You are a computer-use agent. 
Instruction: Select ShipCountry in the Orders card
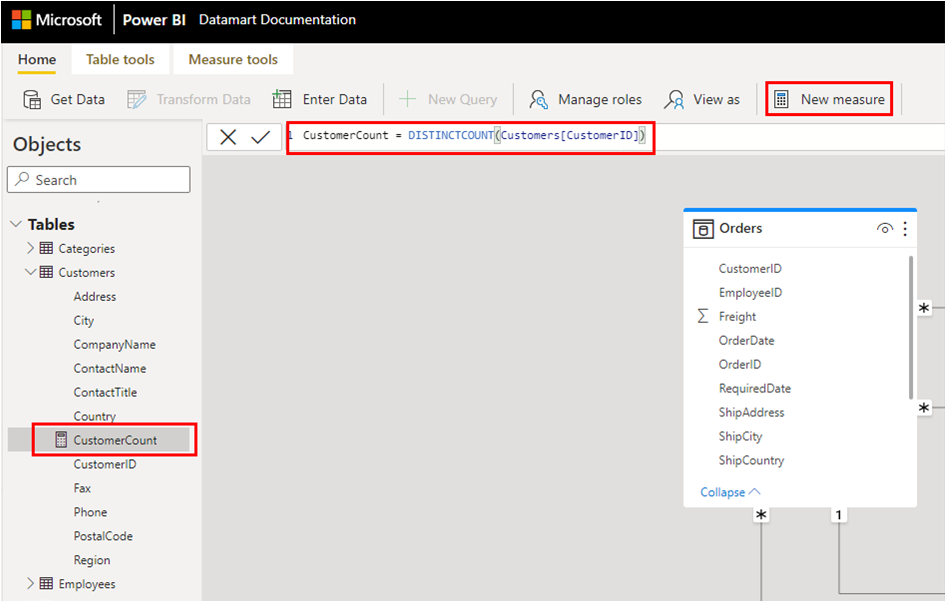[x=751, y=460]
